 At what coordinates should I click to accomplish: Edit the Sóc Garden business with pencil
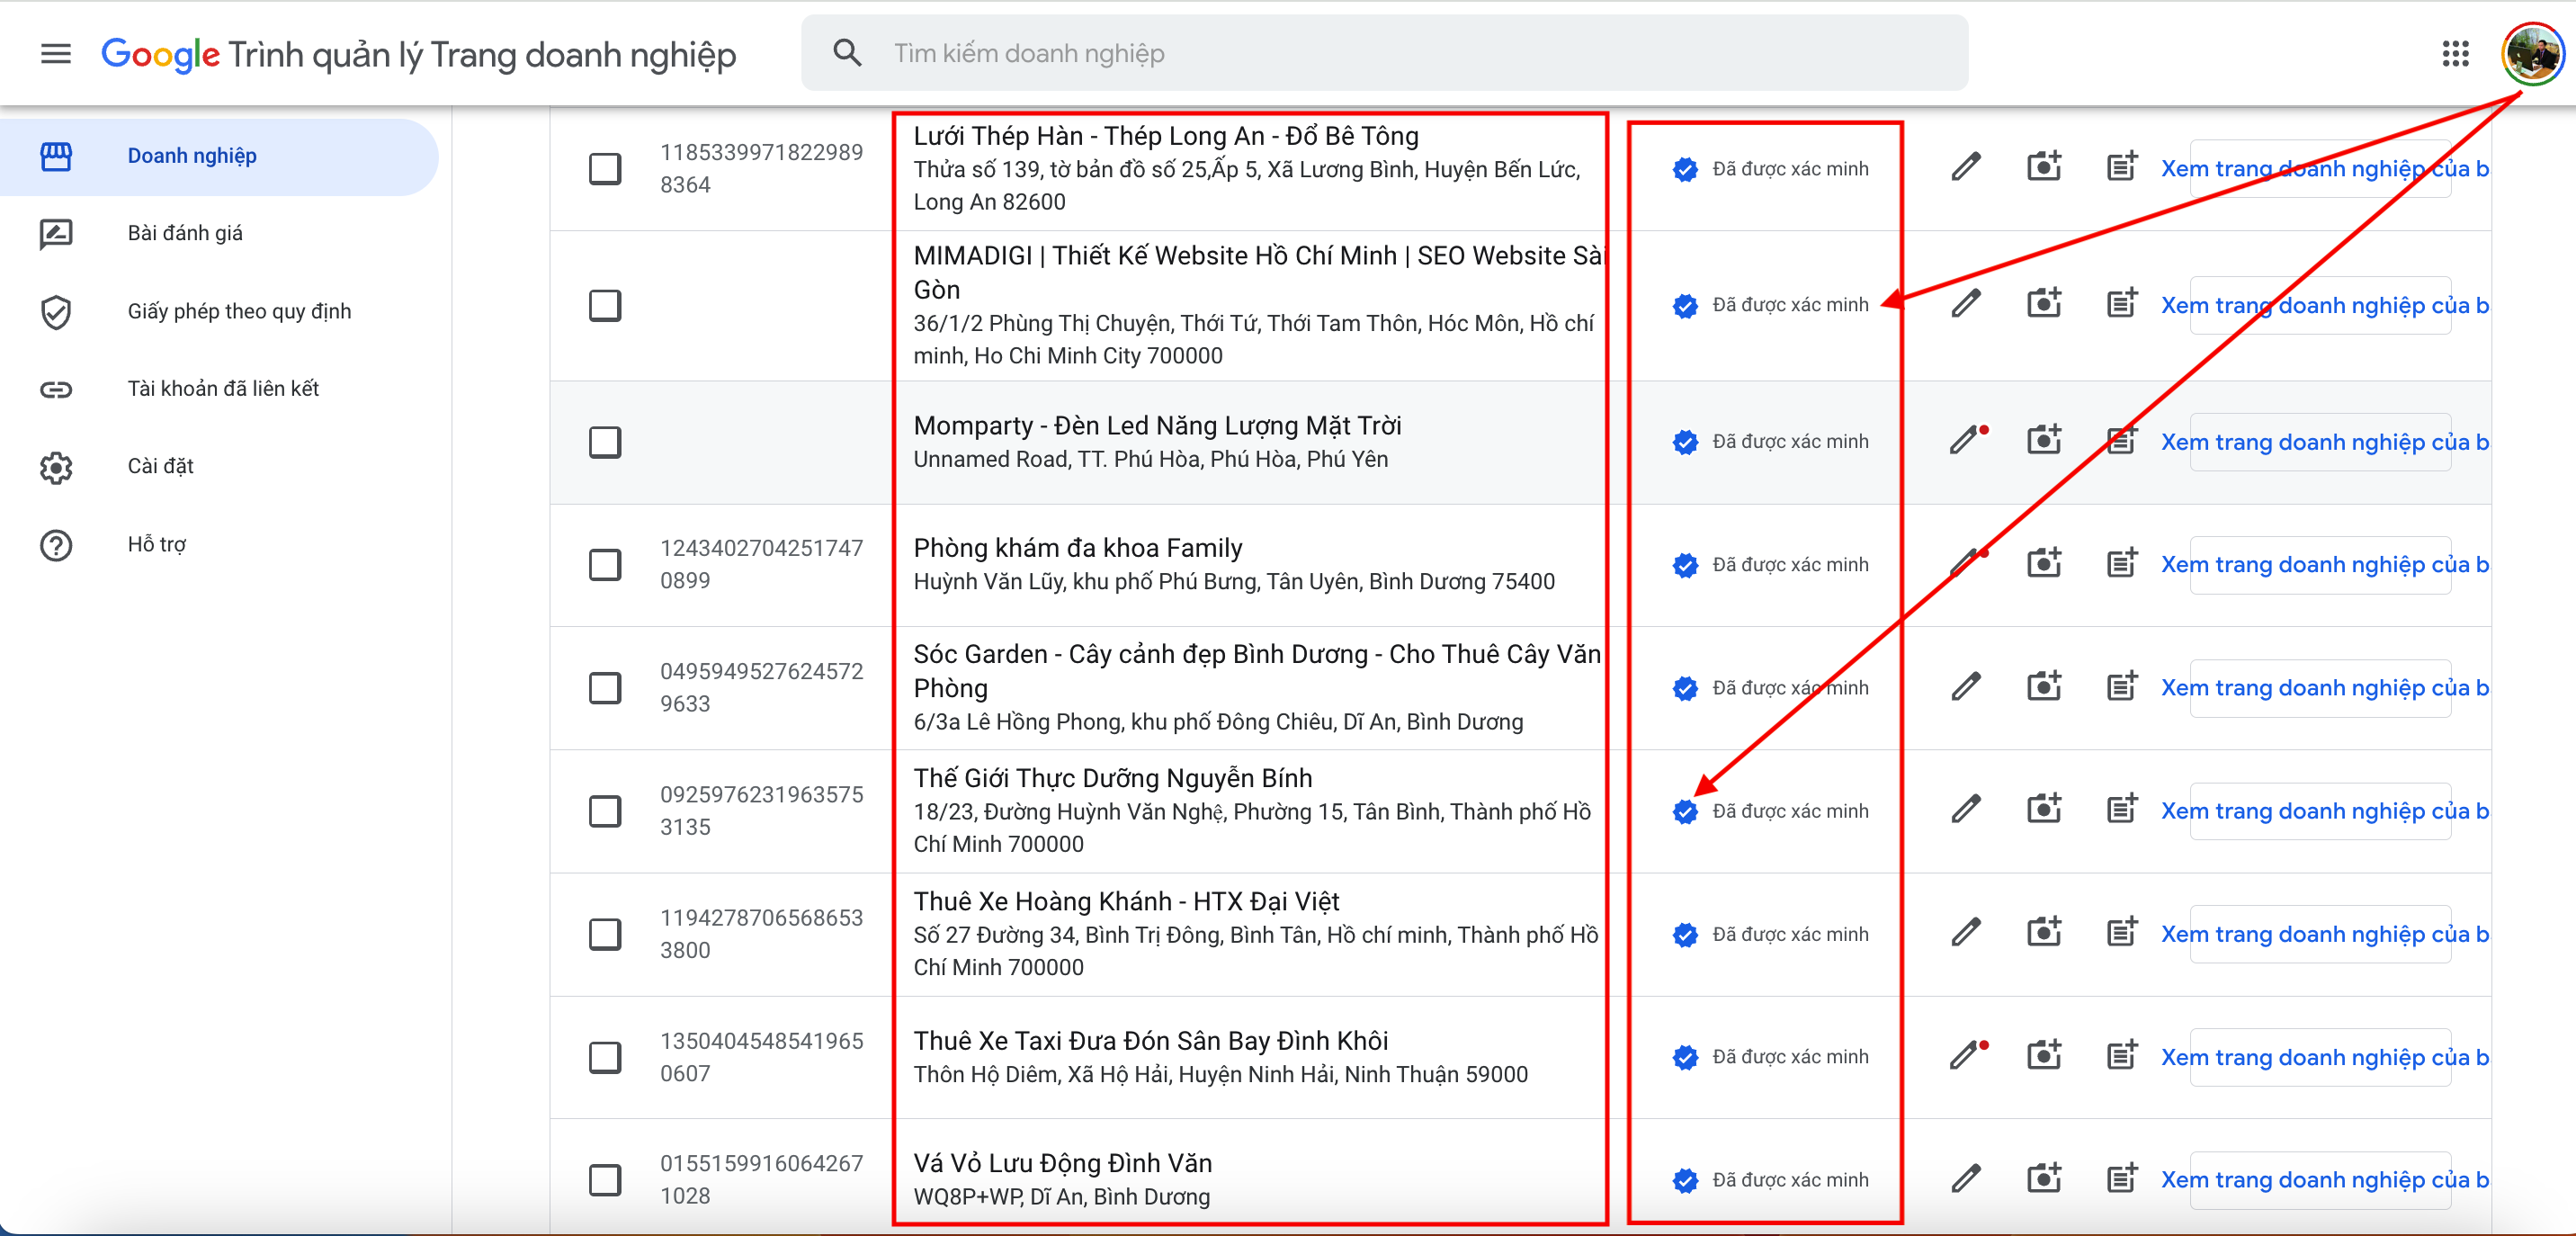click(1965, 687)
